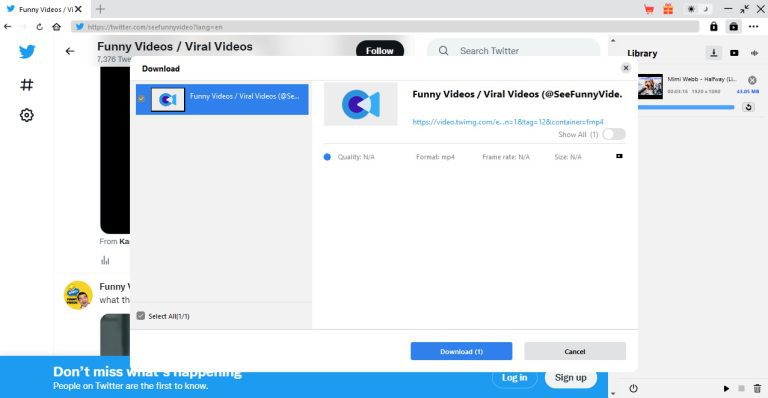The width and height of the screenshot is (768, 398).
Task: Click the page scrollbar up arrow
Action: tap(613, 41)
